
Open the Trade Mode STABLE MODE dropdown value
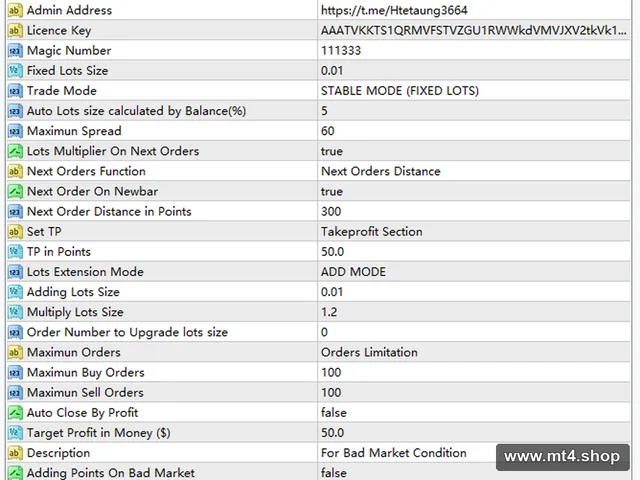point(474,91)
